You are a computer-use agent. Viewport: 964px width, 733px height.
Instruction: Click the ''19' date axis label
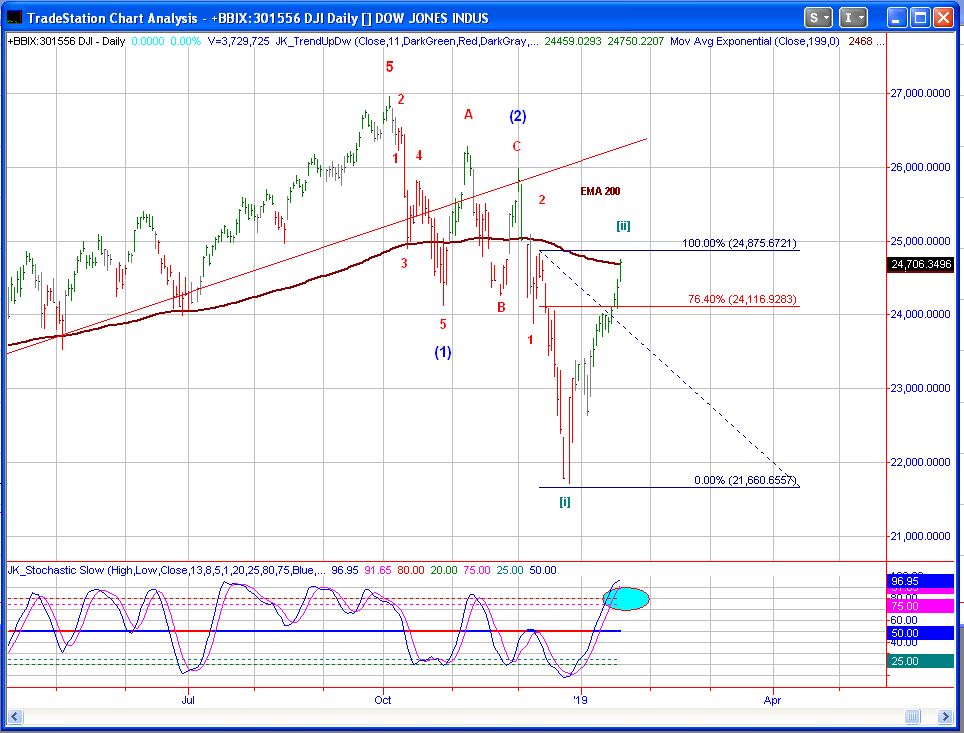pos(580,700)
